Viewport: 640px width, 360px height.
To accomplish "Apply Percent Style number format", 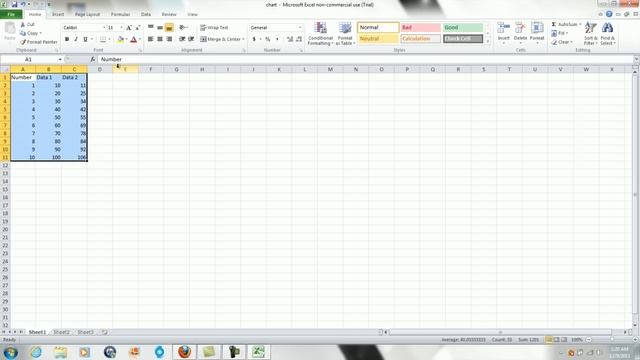I will click(268, 39).
